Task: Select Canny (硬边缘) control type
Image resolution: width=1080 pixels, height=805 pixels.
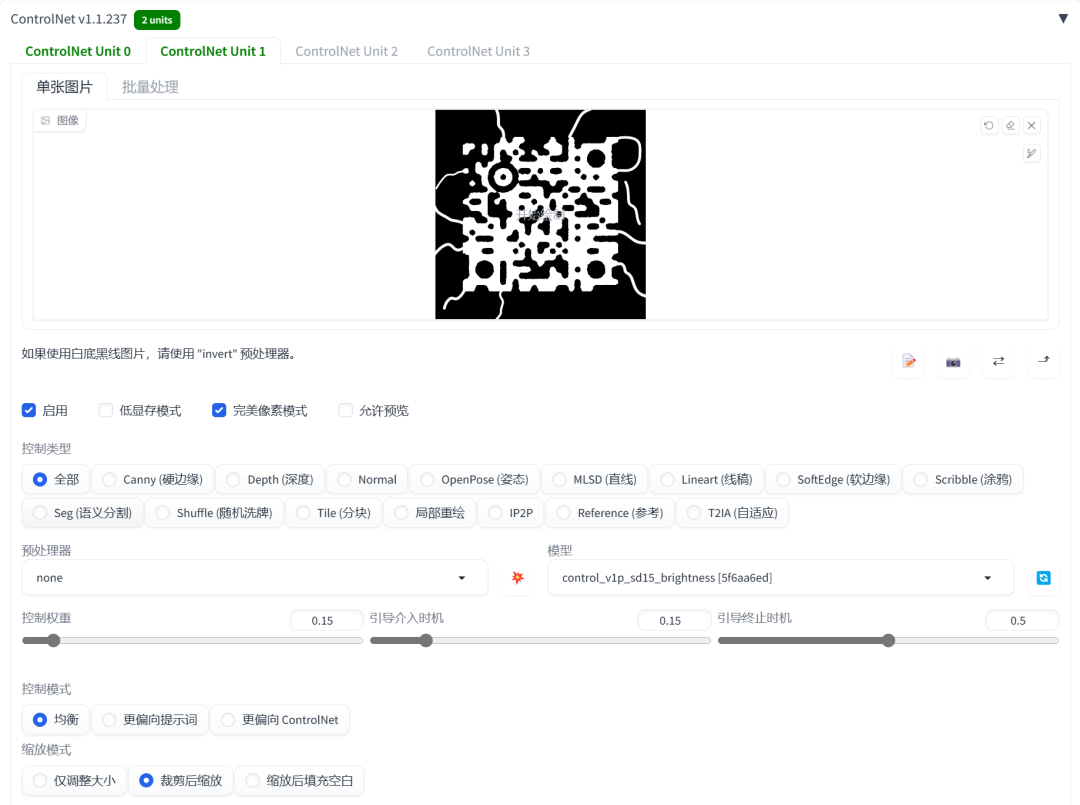Action: pyautogui.click(x=152, y=479)
